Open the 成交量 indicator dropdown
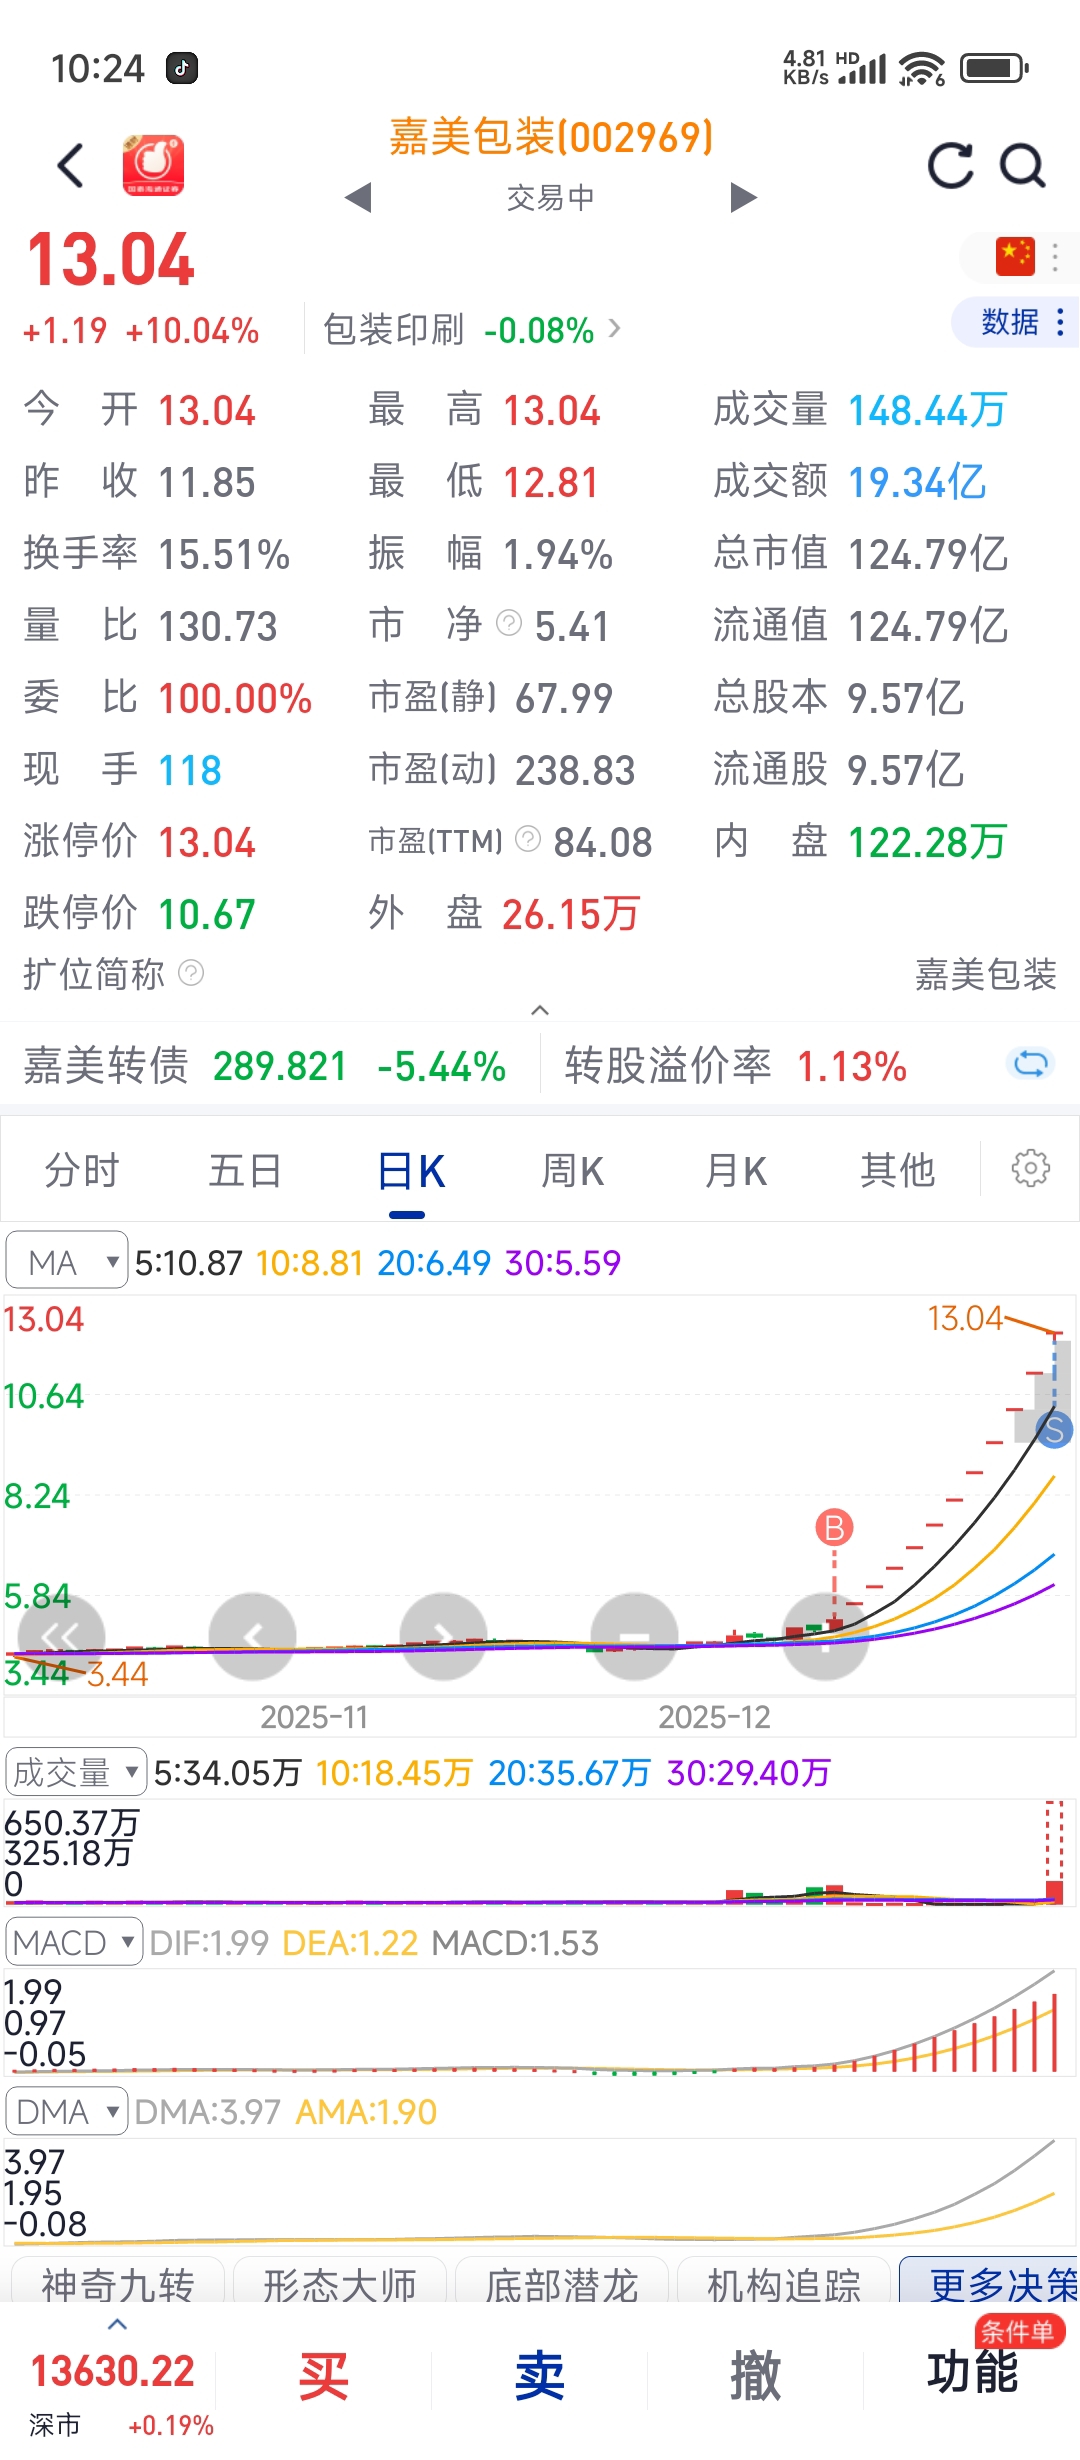Image resolution: width=1080 pixels, height=2460 pixels. point(76,1772)
